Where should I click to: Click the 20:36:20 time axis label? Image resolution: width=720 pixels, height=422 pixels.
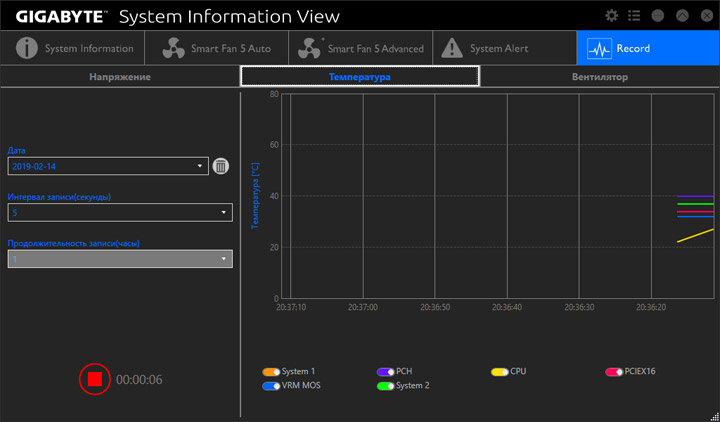click(651, 307)
